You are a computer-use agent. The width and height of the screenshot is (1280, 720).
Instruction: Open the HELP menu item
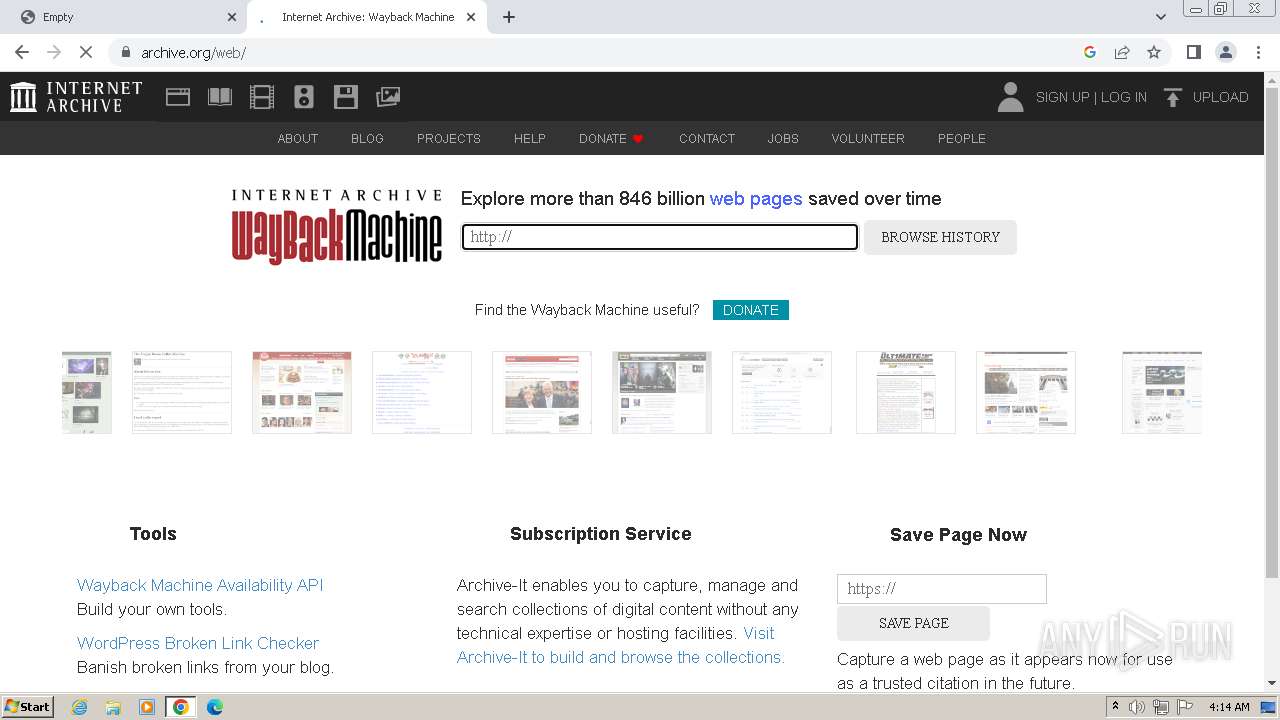click(x=530, y=138)
